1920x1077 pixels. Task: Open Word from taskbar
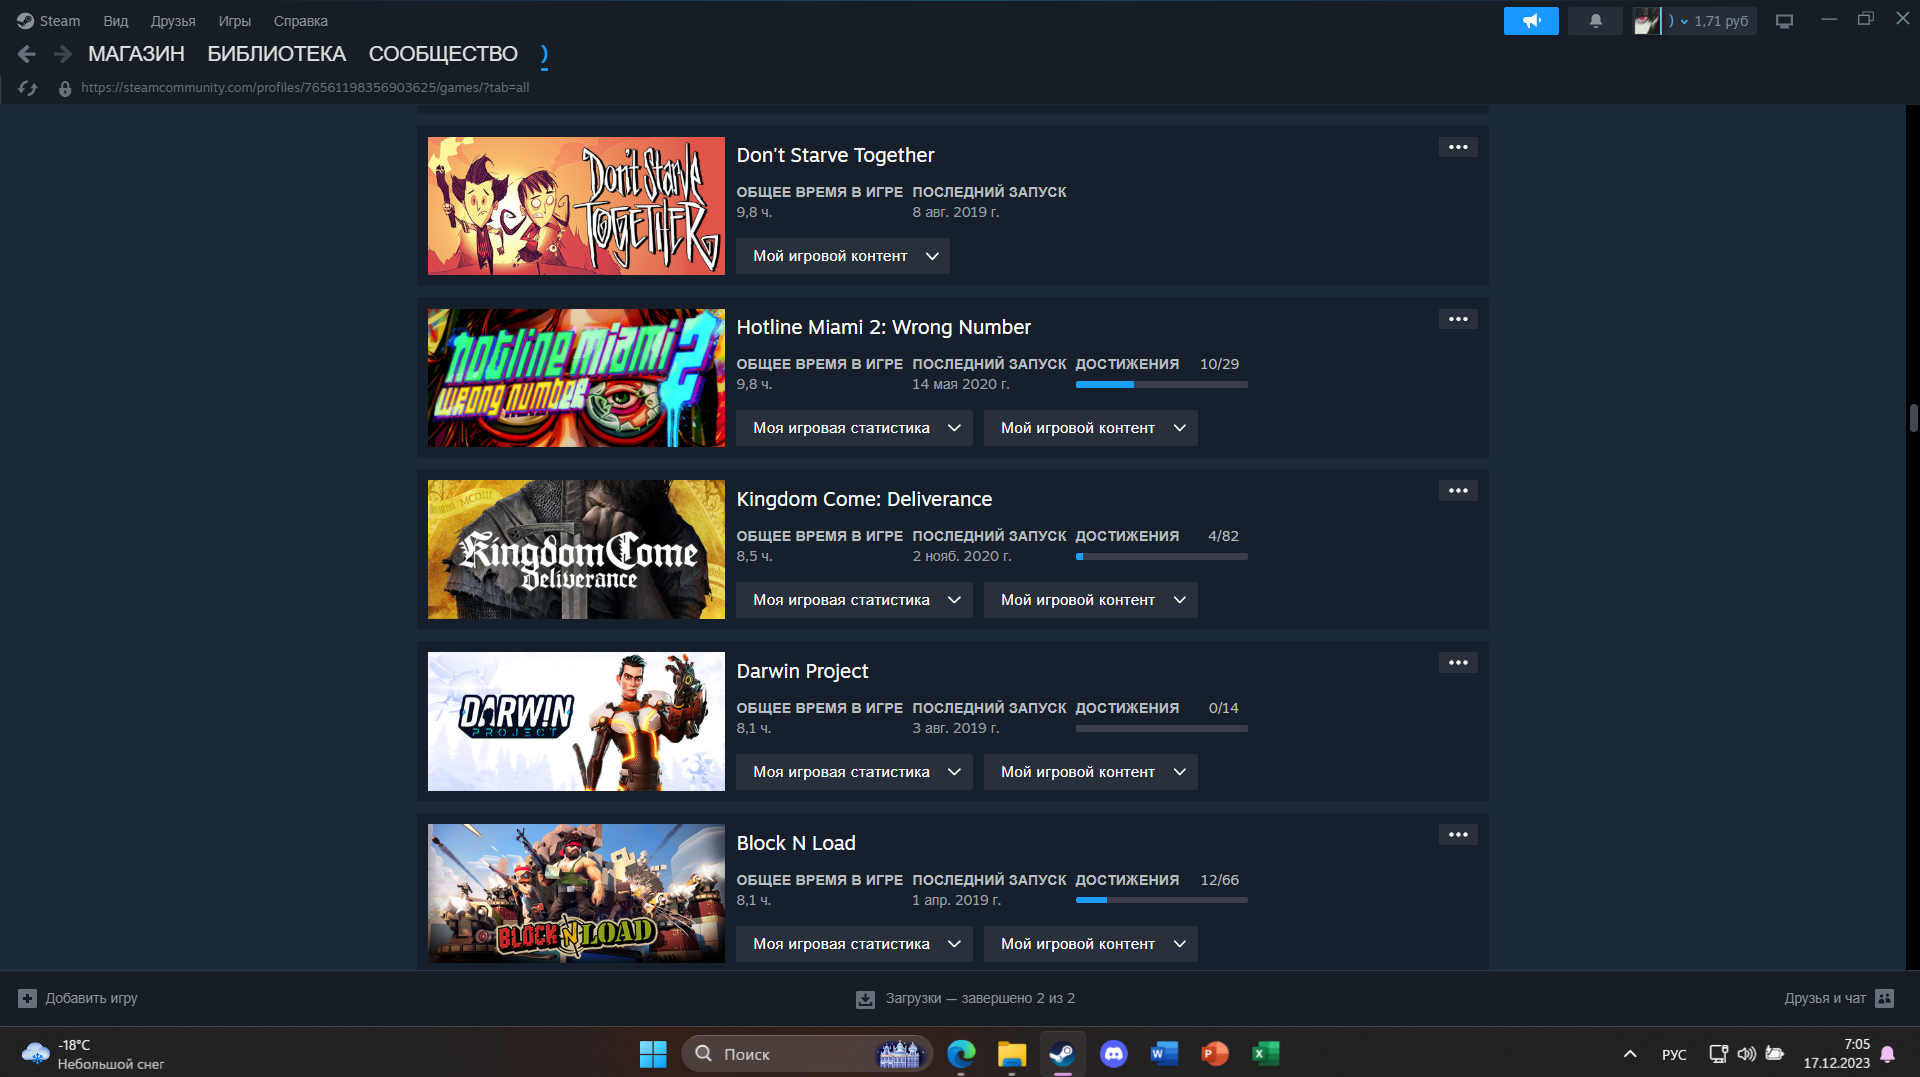point(1164,1054)
